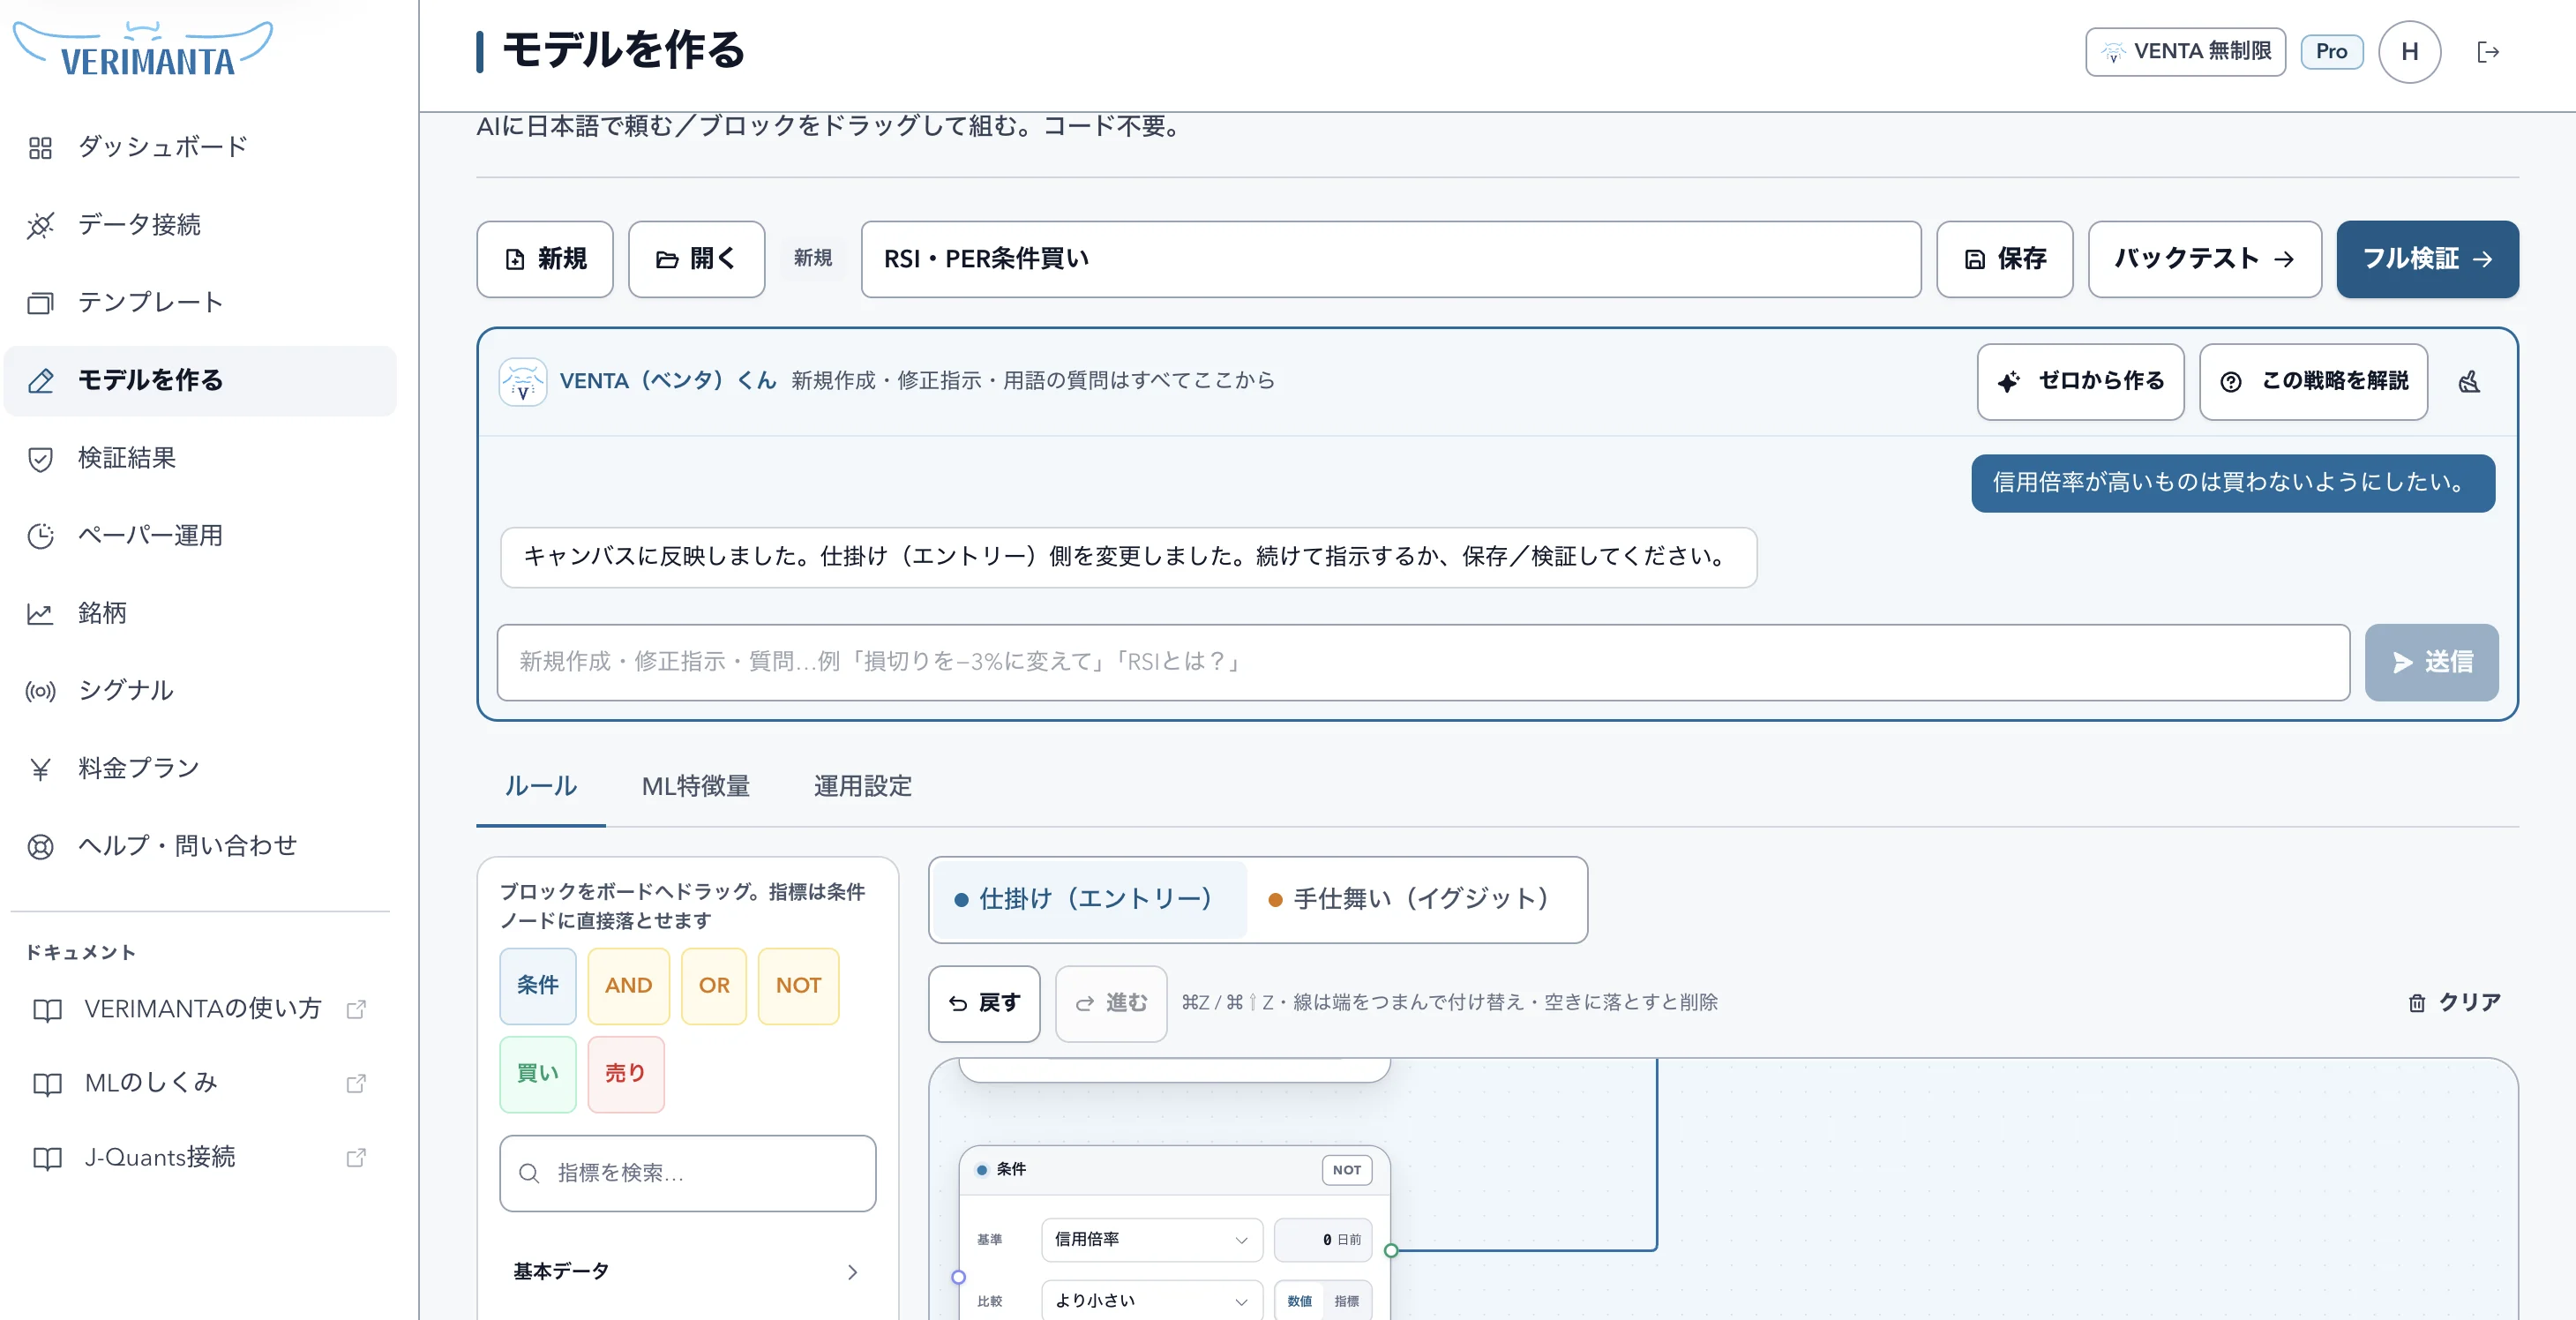This screenshot has height=1320, width=2576.
Task: Click the 売り block chip
Action: pyautogui.click(x=625, y=1074)
